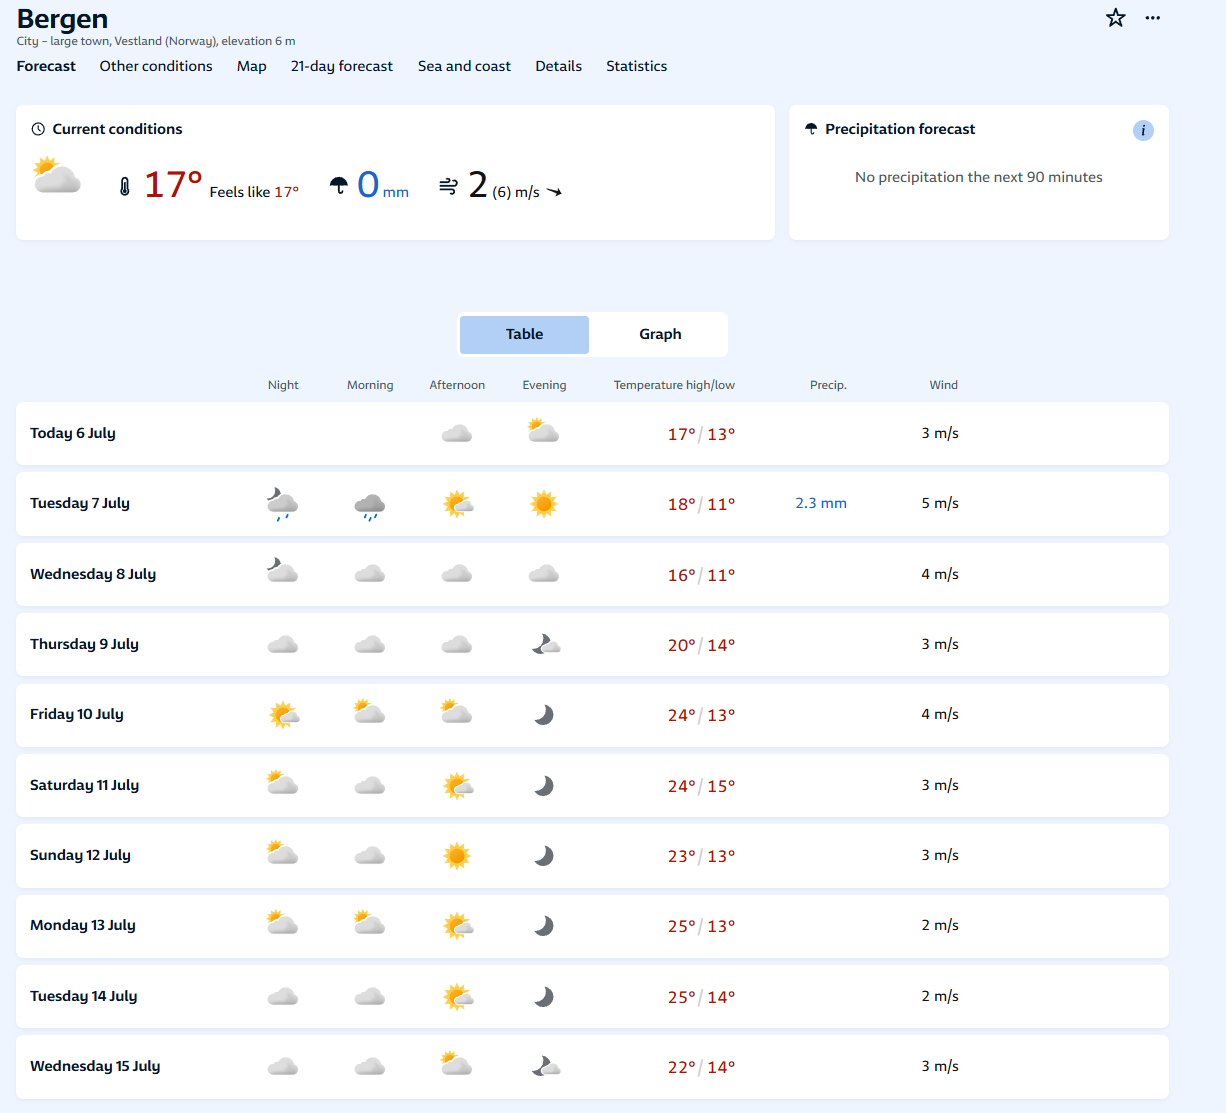Open the three-dot more options menu
This screenshot has height=1113, width=1226.
[1153, 18]
